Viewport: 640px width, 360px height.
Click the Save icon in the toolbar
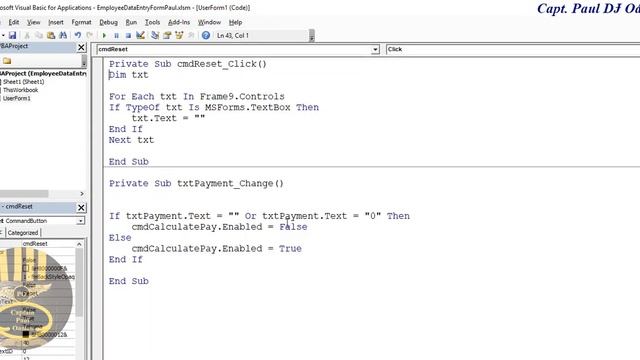[x=12, y=36]
